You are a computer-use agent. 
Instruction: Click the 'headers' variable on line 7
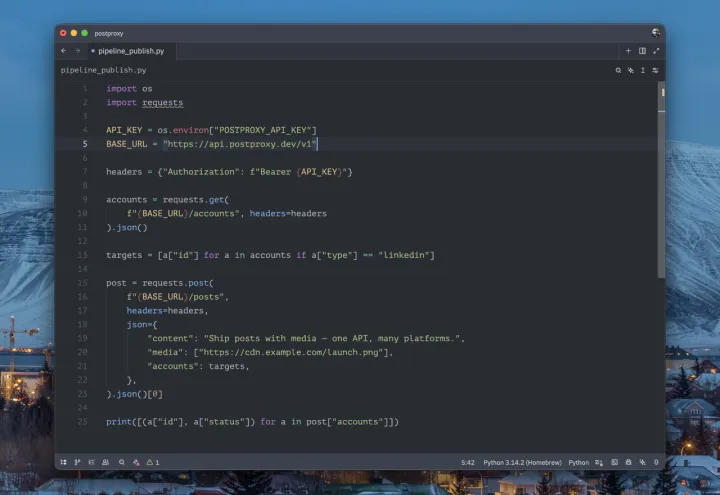click(124, 172)
